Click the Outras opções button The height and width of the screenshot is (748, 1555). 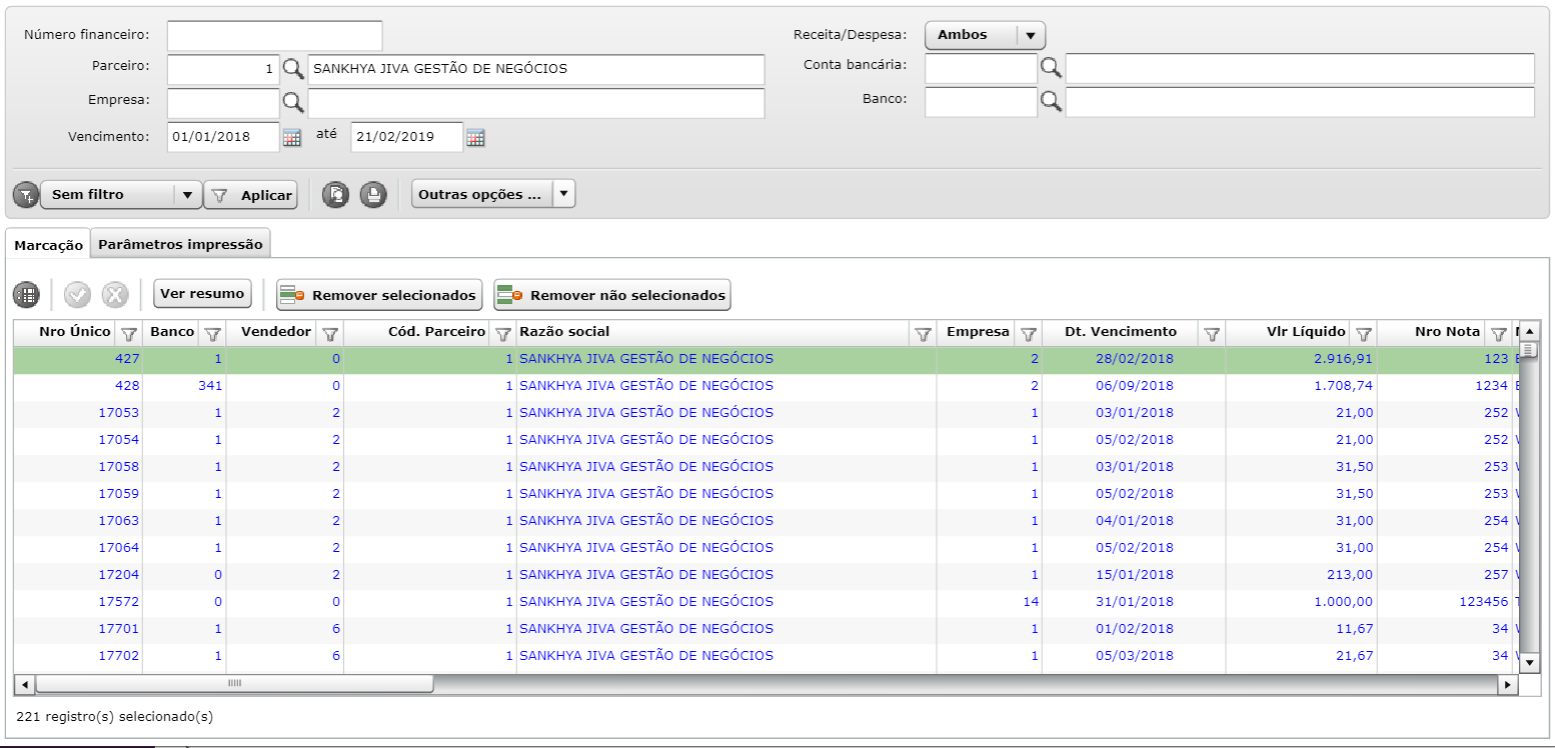(482, 195)
